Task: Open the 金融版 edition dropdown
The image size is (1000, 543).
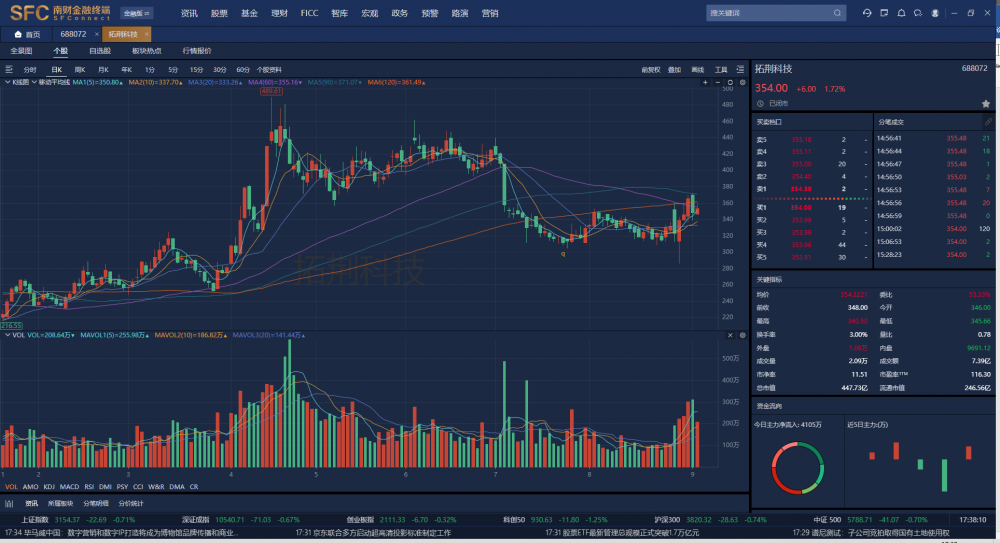Action: point(136,14)
